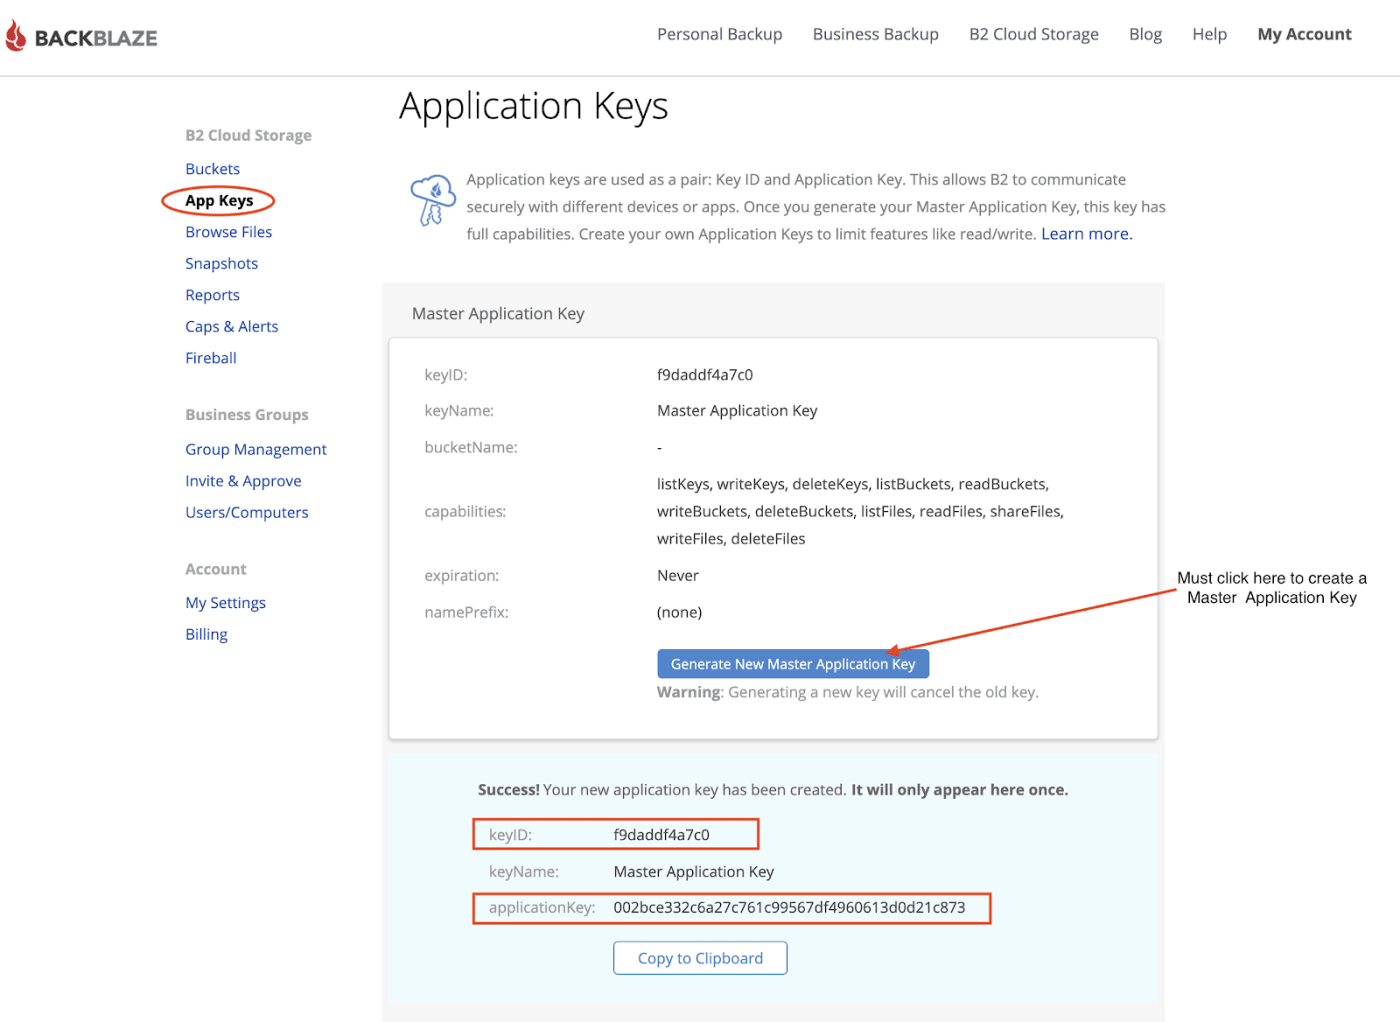The image size is (1400, 1022).
Task: Open Group Management
Action: tap(256, 449)
